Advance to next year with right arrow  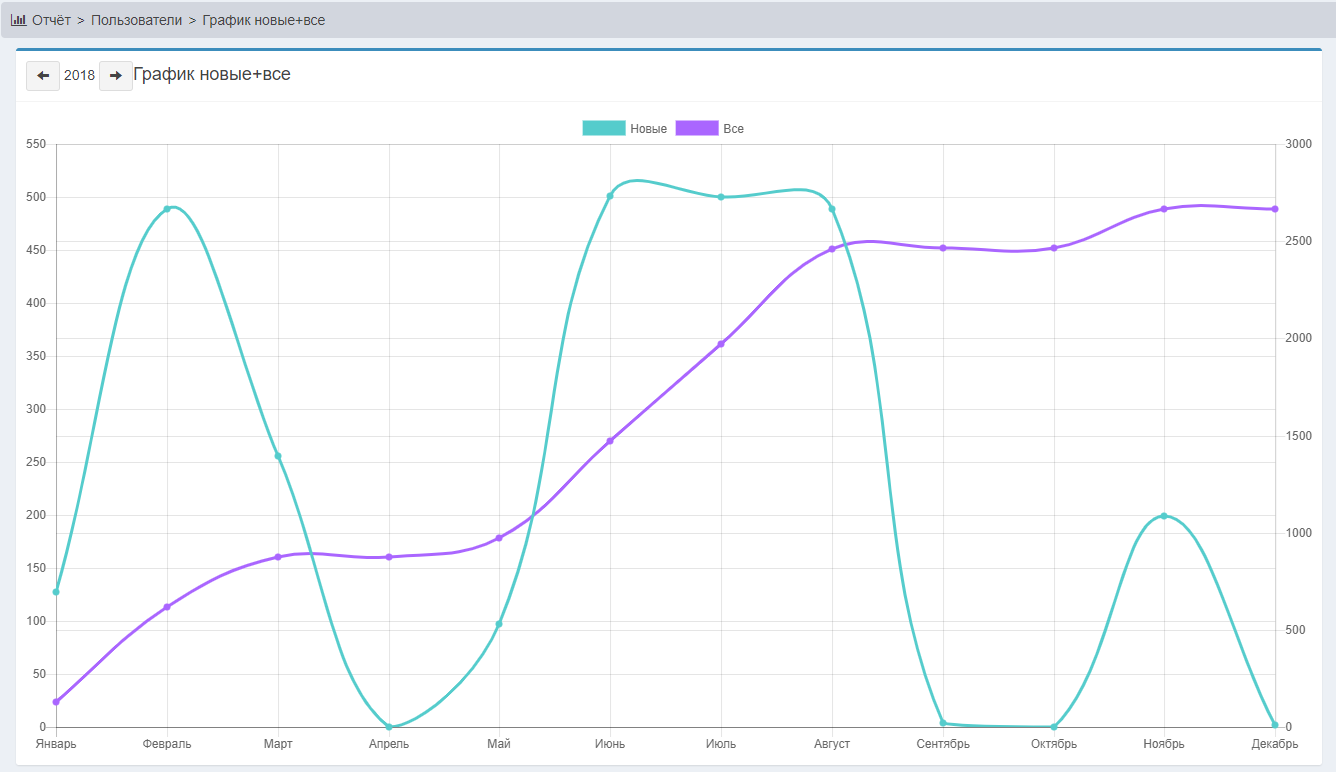tap(116, 76)
